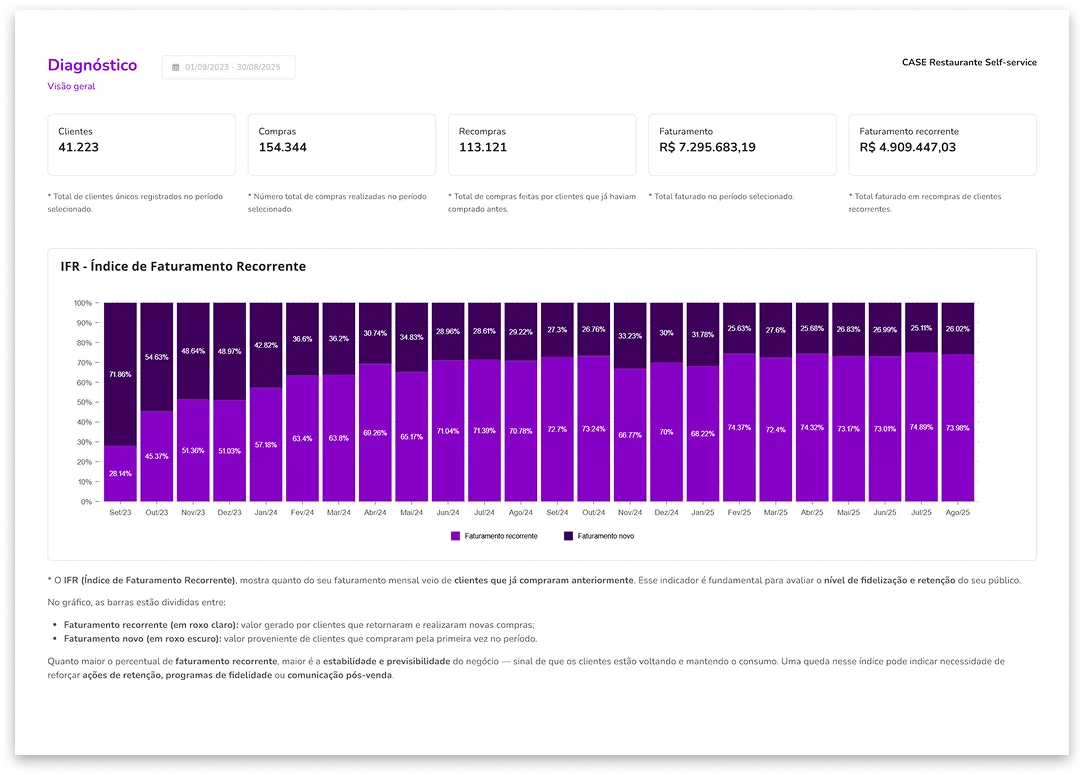
Task: Click the light purple legend color swatch
Action: coord(456,536)
